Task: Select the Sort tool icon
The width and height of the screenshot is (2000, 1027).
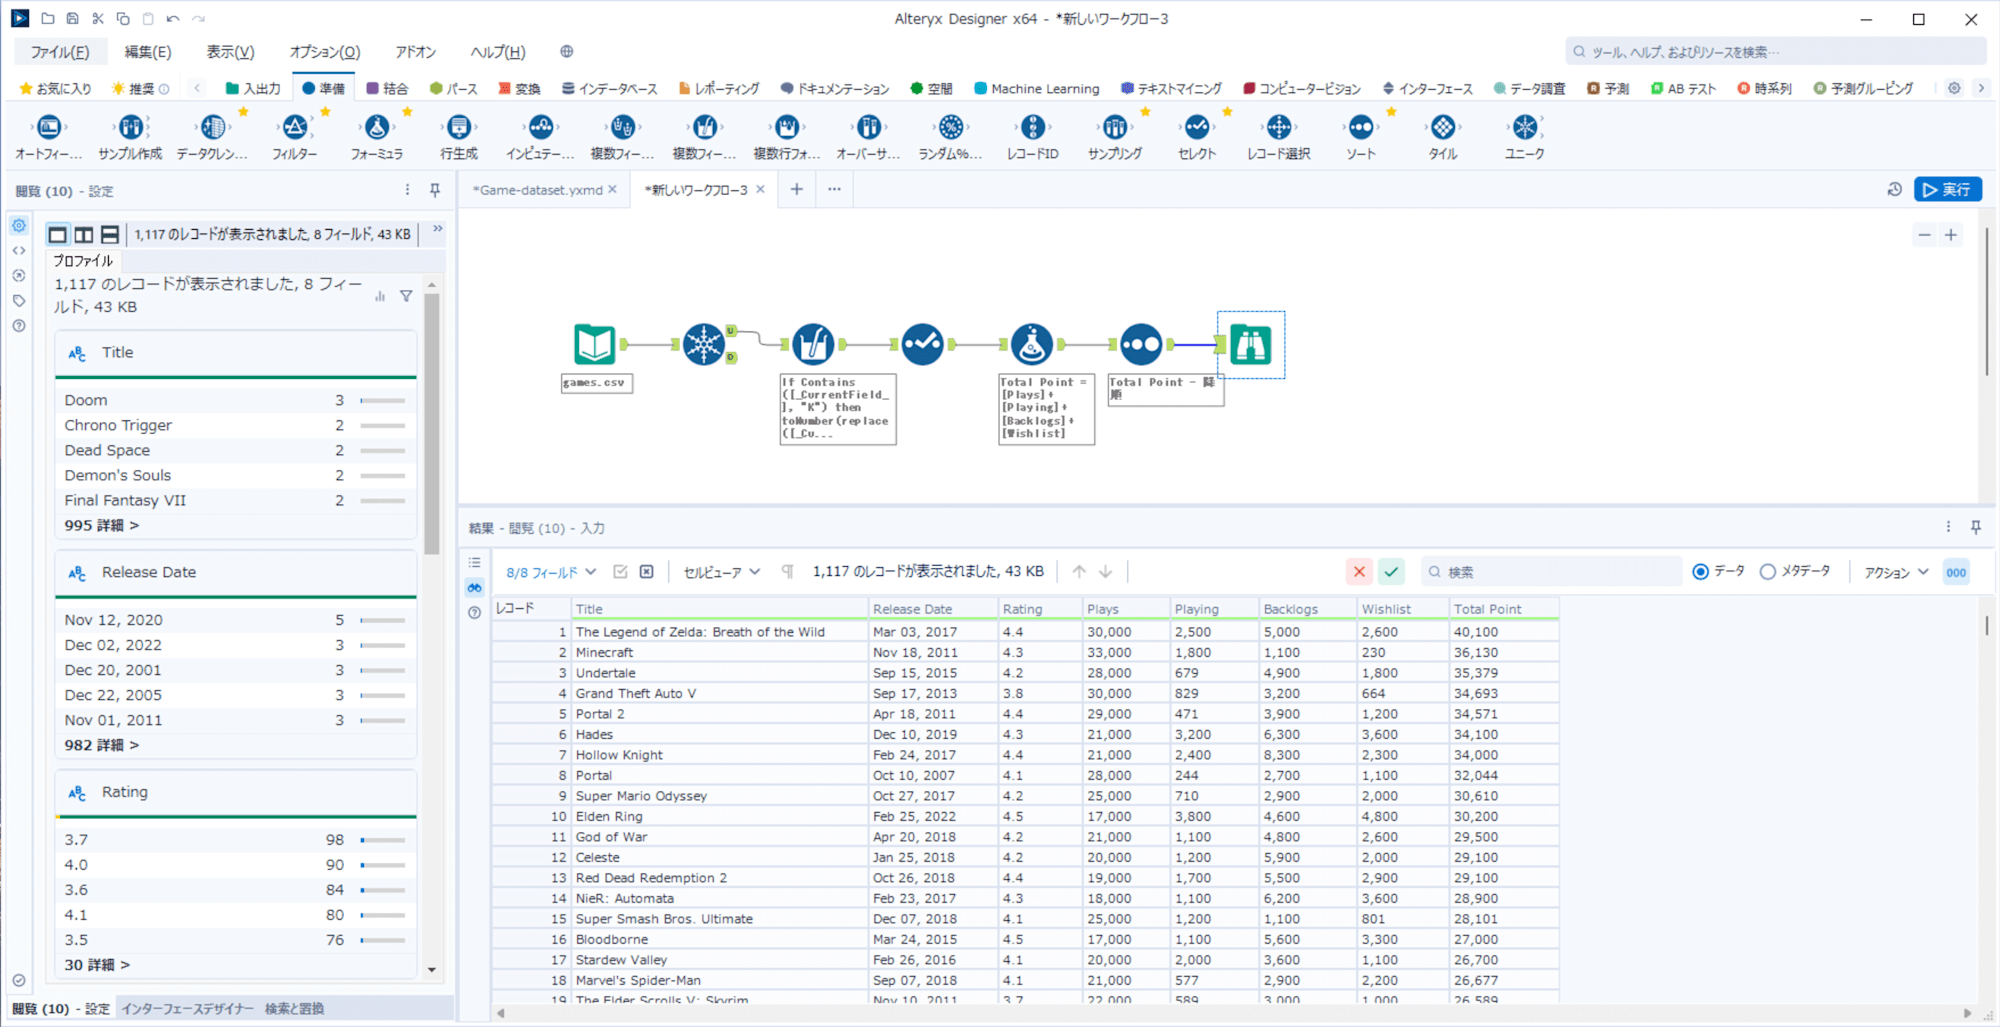Action: coord(1360,127)
